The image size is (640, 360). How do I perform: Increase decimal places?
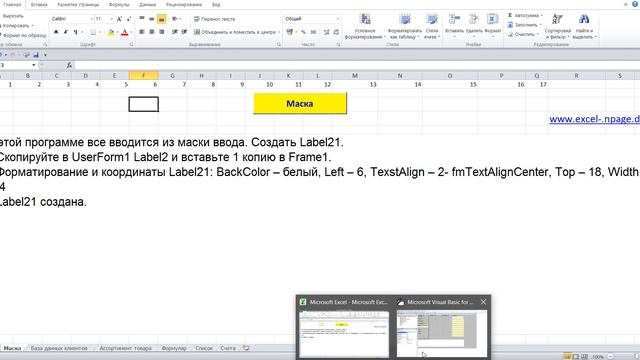pyautogui.click(x=326, y=32)
